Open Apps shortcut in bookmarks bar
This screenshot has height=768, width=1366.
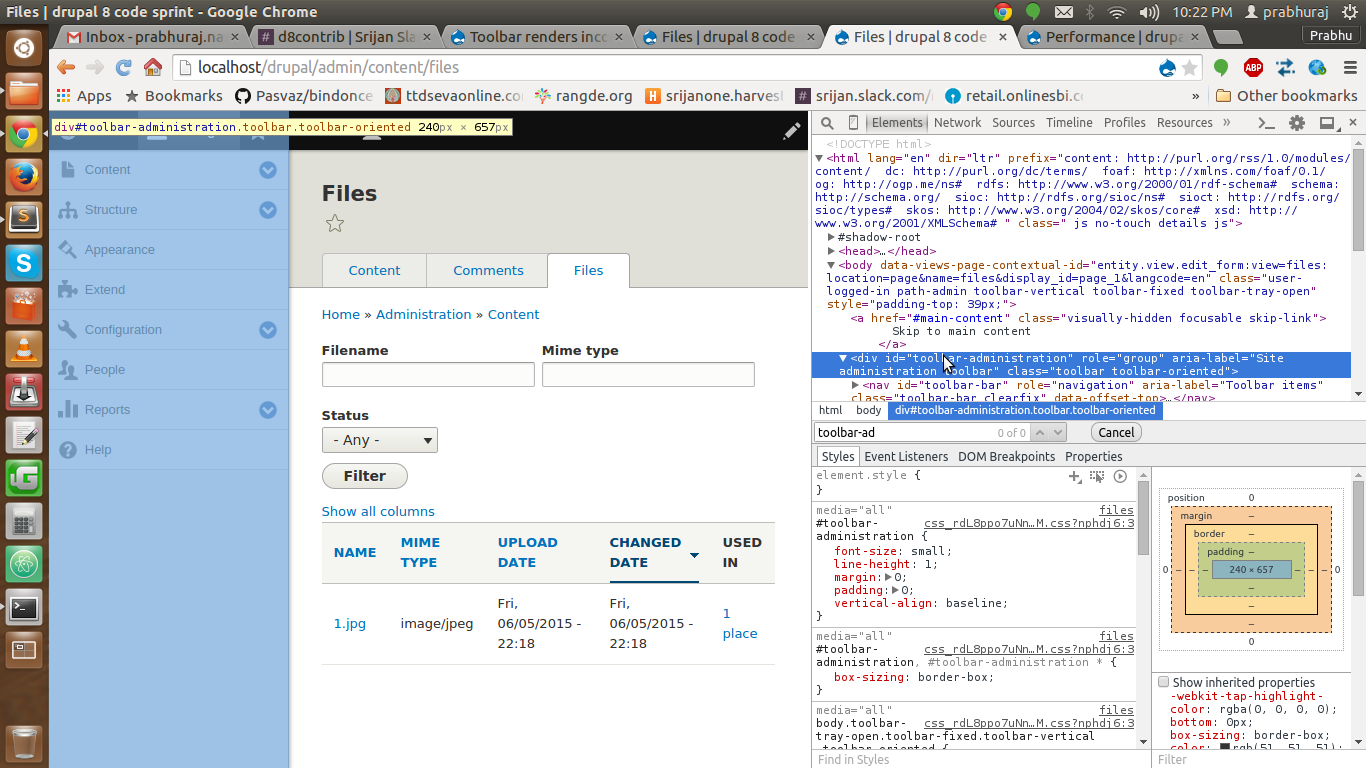84,96
